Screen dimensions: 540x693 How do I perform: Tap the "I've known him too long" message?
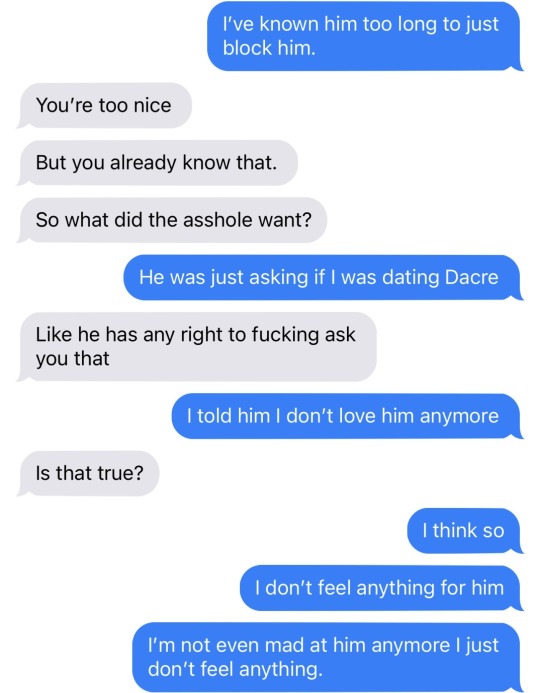click(x=363, y=36)
